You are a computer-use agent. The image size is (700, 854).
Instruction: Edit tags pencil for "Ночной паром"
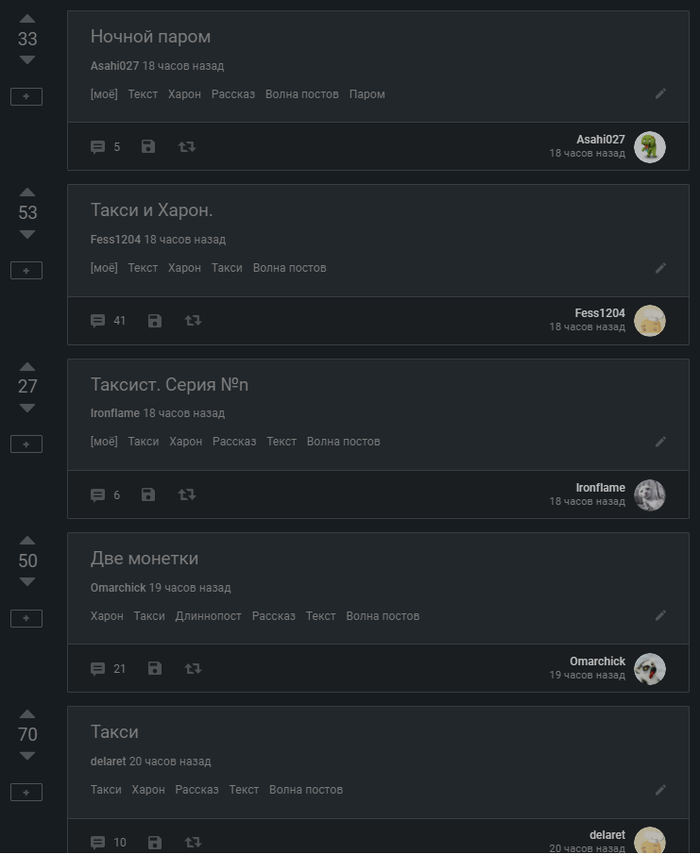coord(660,94)
